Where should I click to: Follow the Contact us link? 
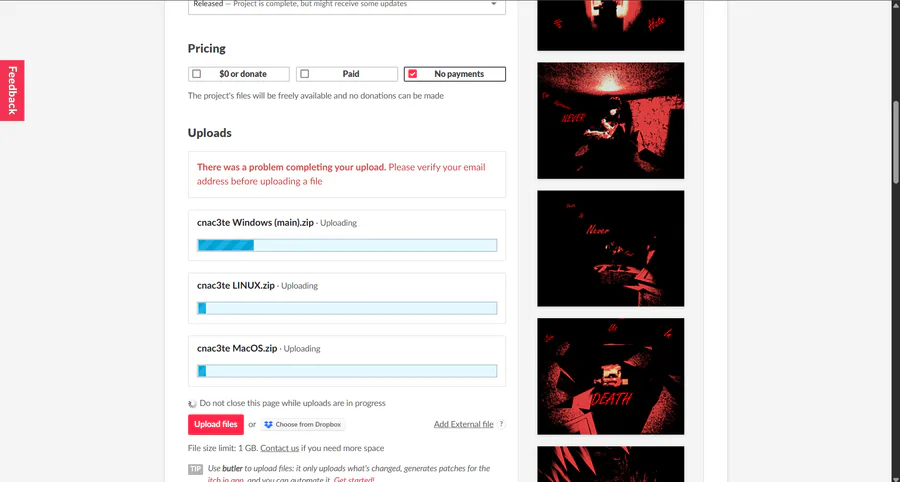click(x=280, y=448)
